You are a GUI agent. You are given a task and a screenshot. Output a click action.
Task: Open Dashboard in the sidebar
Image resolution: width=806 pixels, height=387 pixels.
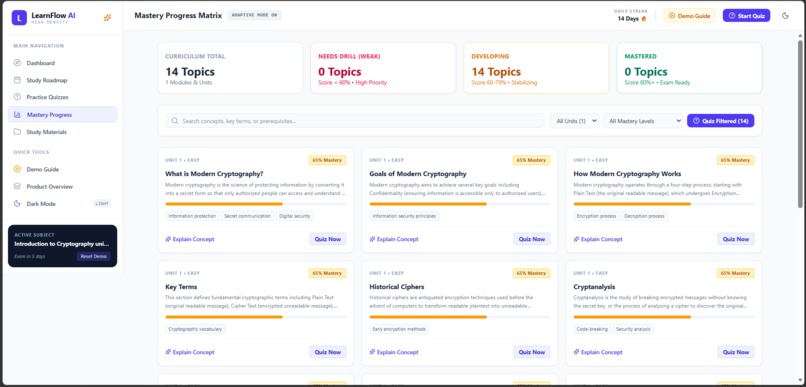[63, 63]
